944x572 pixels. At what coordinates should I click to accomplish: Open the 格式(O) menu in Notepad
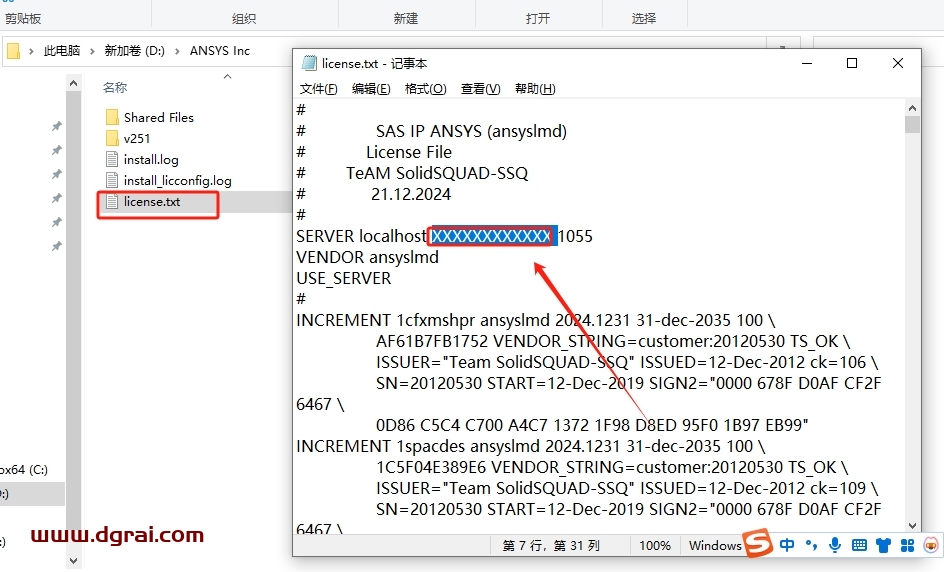426,89
